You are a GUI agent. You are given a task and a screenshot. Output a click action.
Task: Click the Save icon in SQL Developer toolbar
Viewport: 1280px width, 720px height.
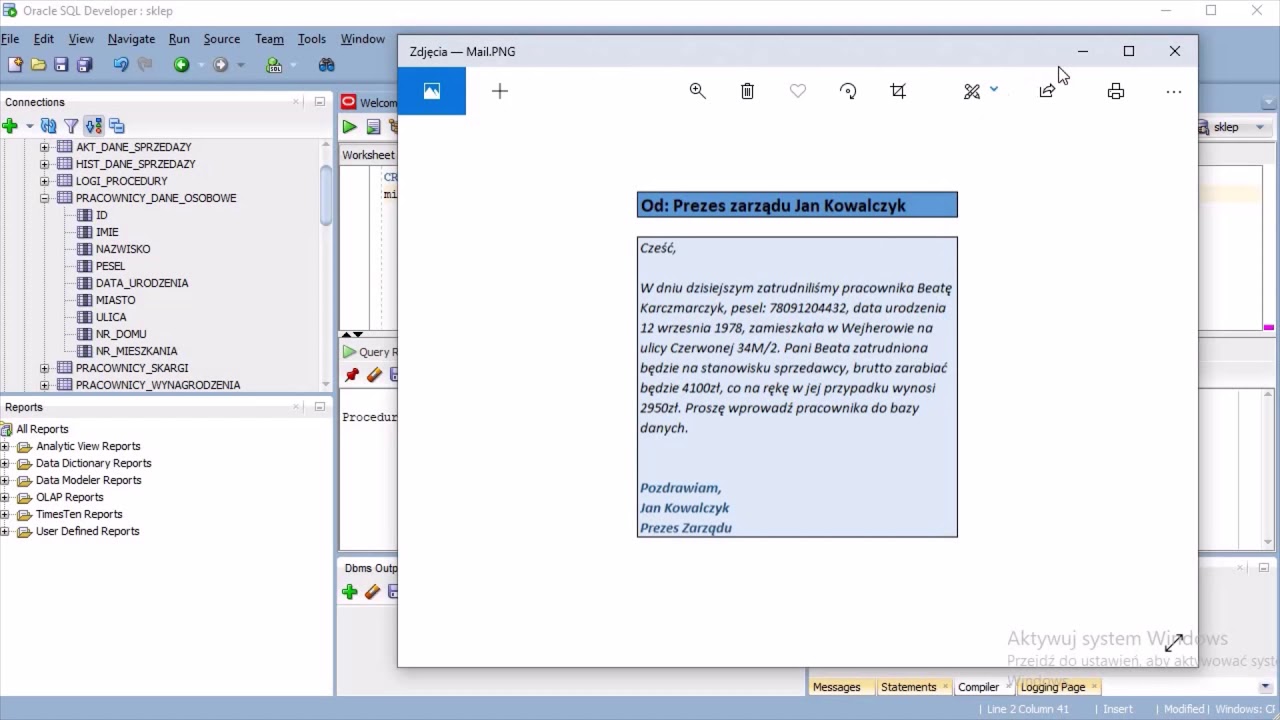tap(61, 65)
